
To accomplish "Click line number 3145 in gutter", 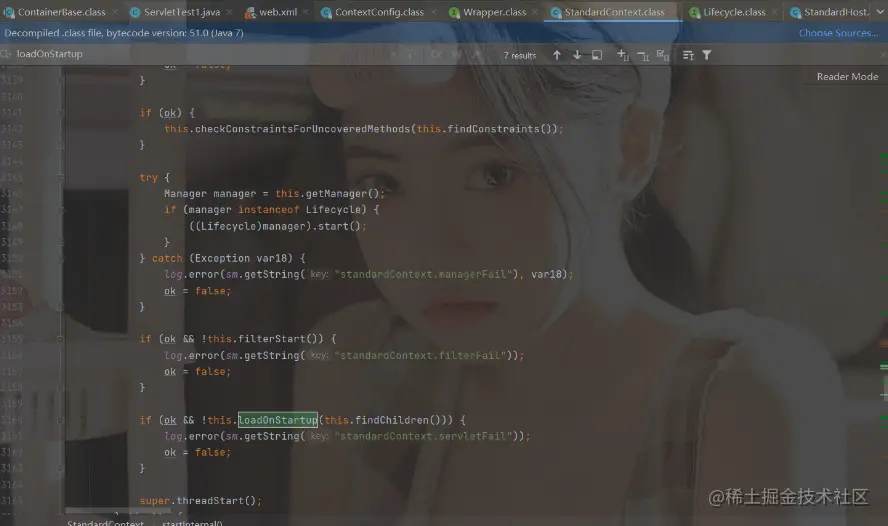I will [x=11, y=177].
